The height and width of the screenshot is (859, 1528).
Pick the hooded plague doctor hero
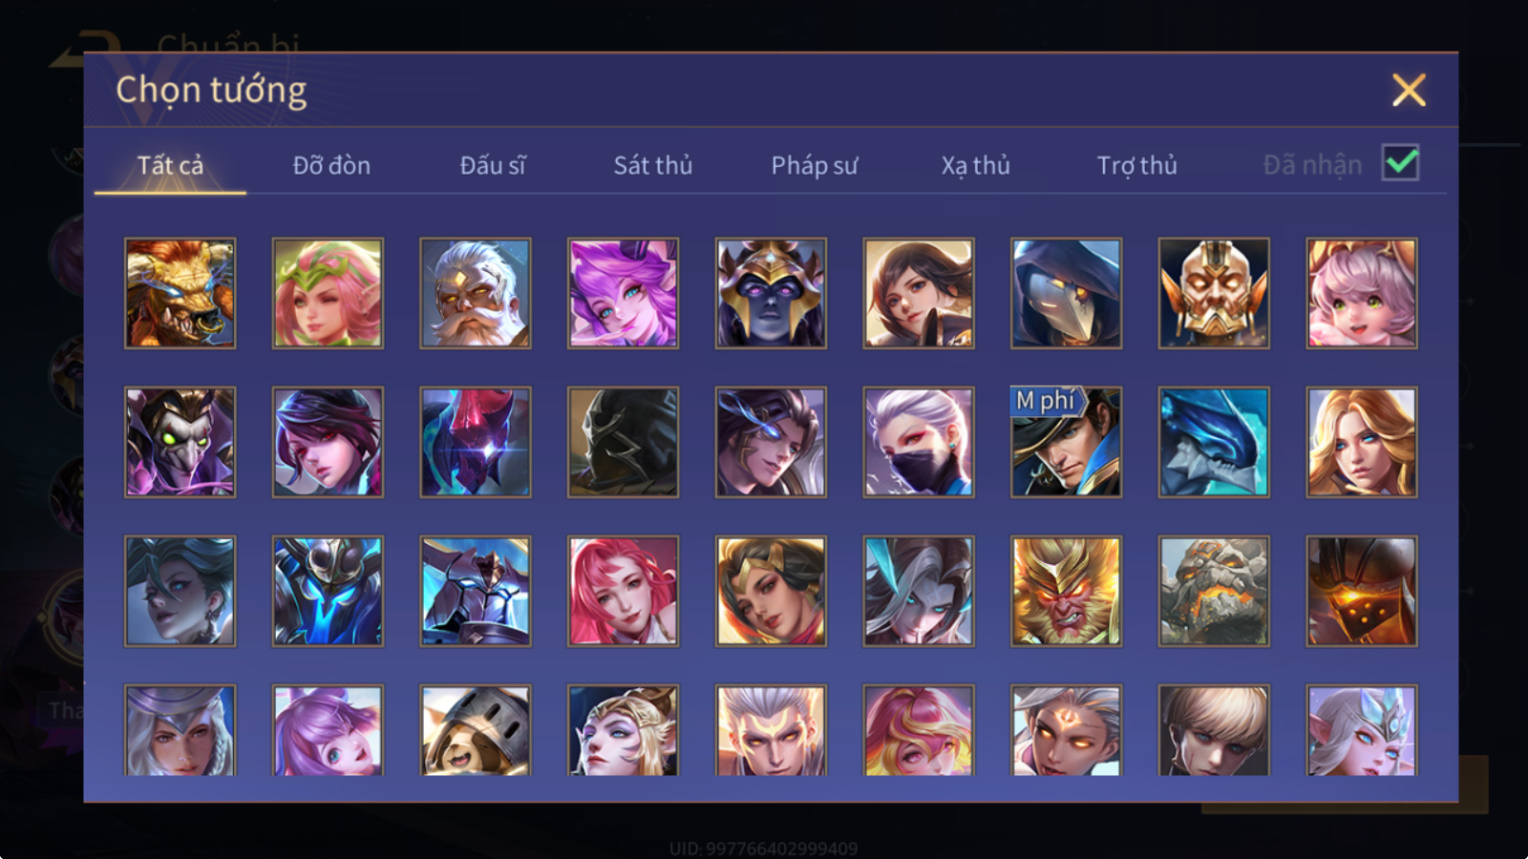point(1066,293)
